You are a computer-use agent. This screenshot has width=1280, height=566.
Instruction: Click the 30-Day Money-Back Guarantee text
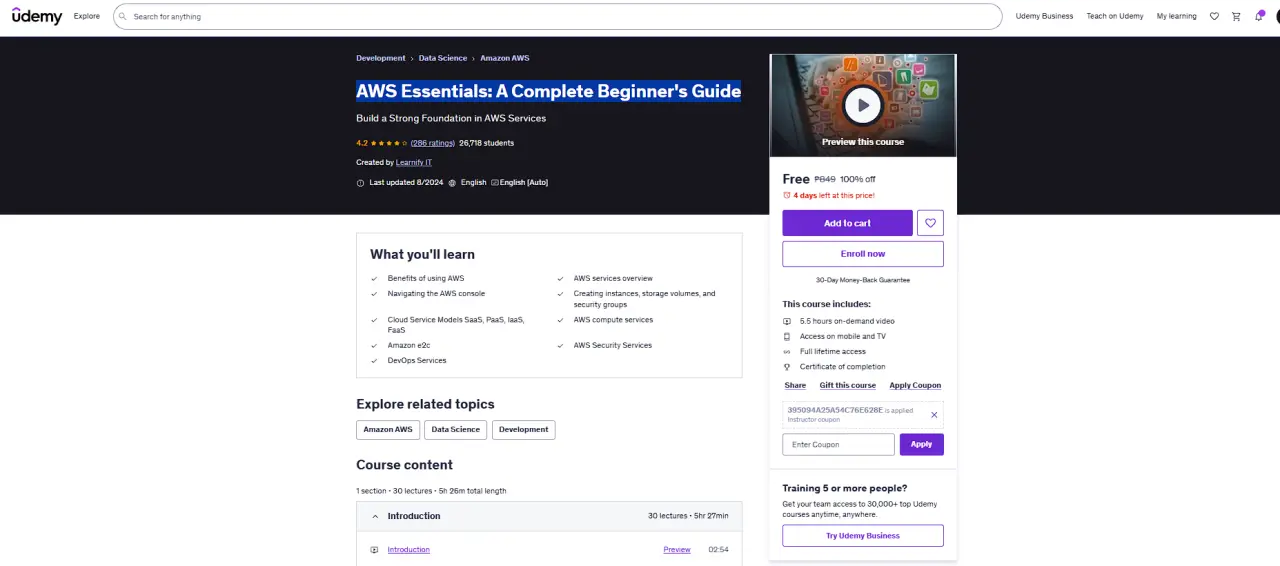point(863,280)
